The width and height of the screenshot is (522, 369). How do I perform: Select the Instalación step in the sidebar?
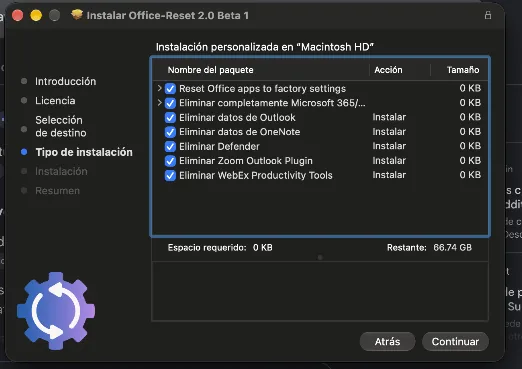click(x=61, y=171)
